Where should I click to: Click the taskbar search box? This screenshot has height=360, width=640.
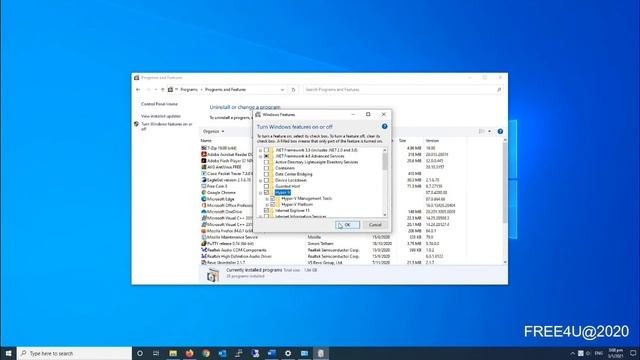(x=74, y=353)
